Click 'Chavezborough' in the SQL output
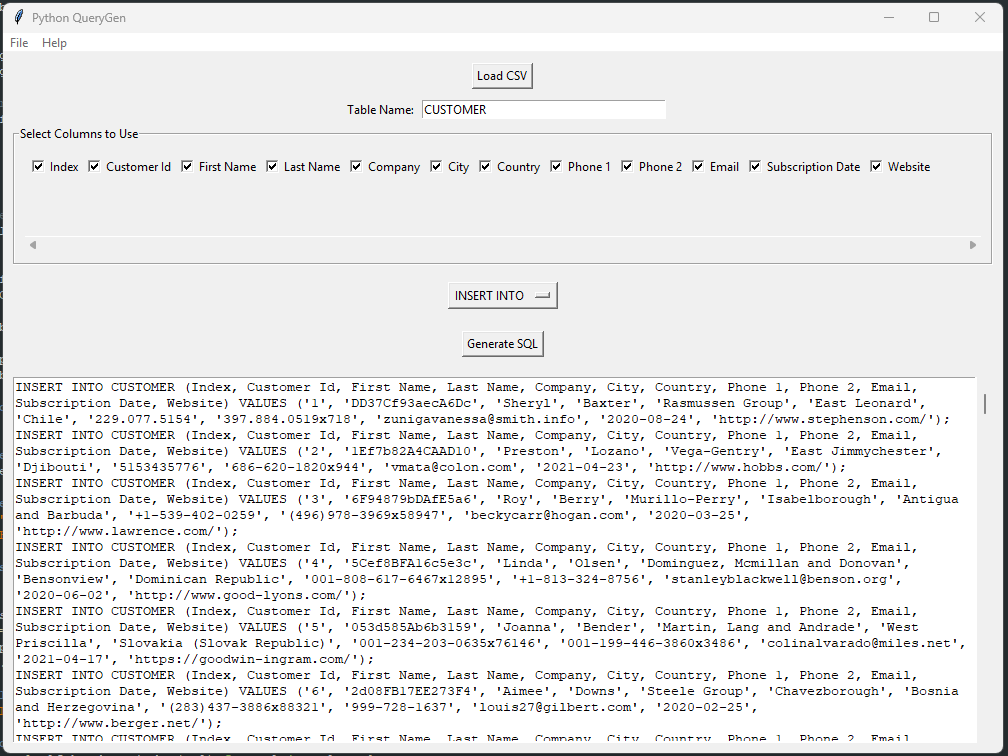Viewport: 1008px width, 756px height. 827,692
